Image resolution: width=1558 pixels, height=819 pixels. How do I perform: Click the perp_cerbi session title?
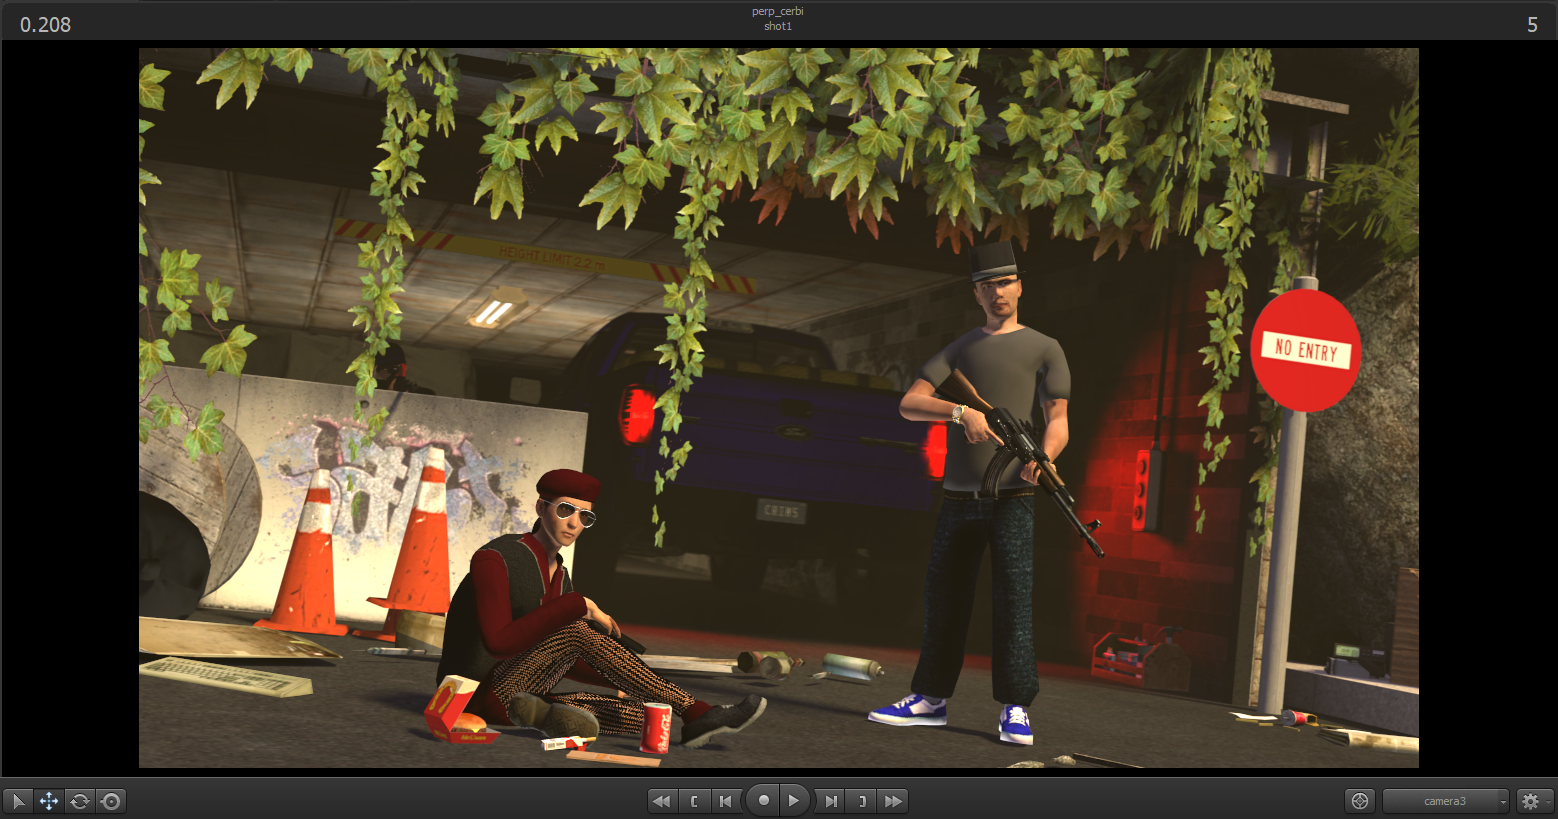click(778, 11)
